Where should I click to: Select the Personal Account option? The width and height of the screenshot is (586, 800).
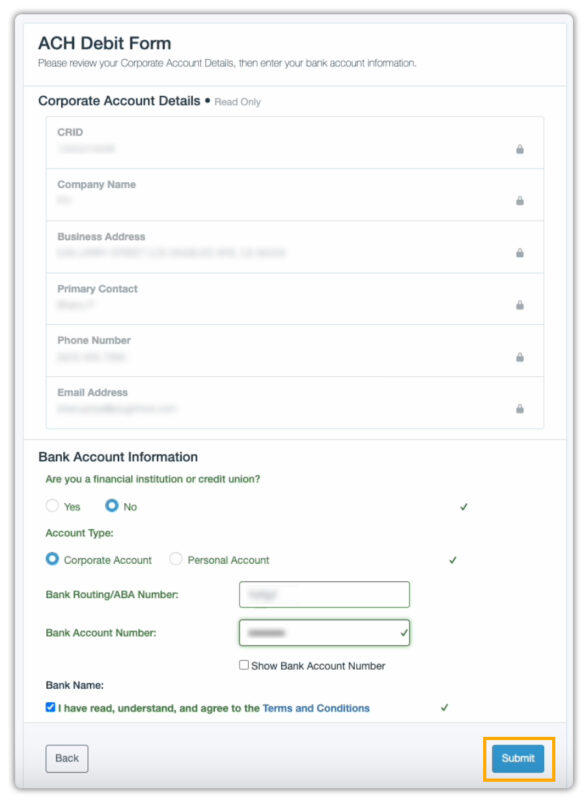[175, 560]
